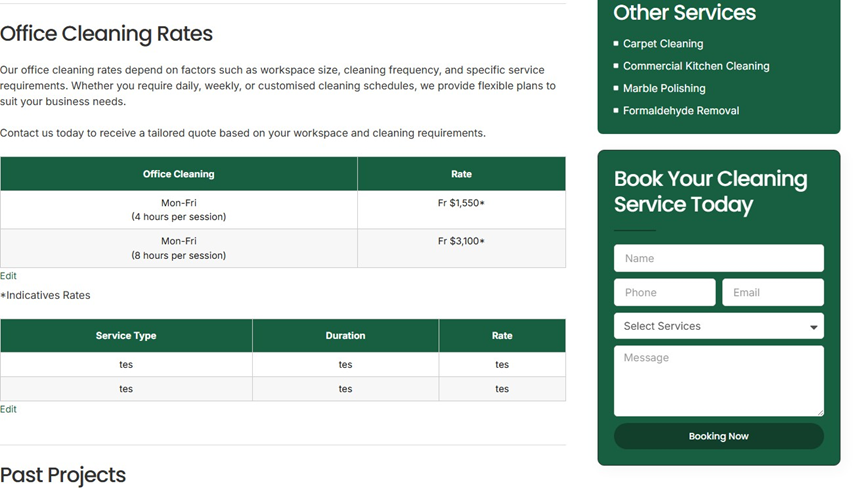Screen dimensions: 853x488
Task: Click Edit below the Office Cleaning table
Action: 8,276
